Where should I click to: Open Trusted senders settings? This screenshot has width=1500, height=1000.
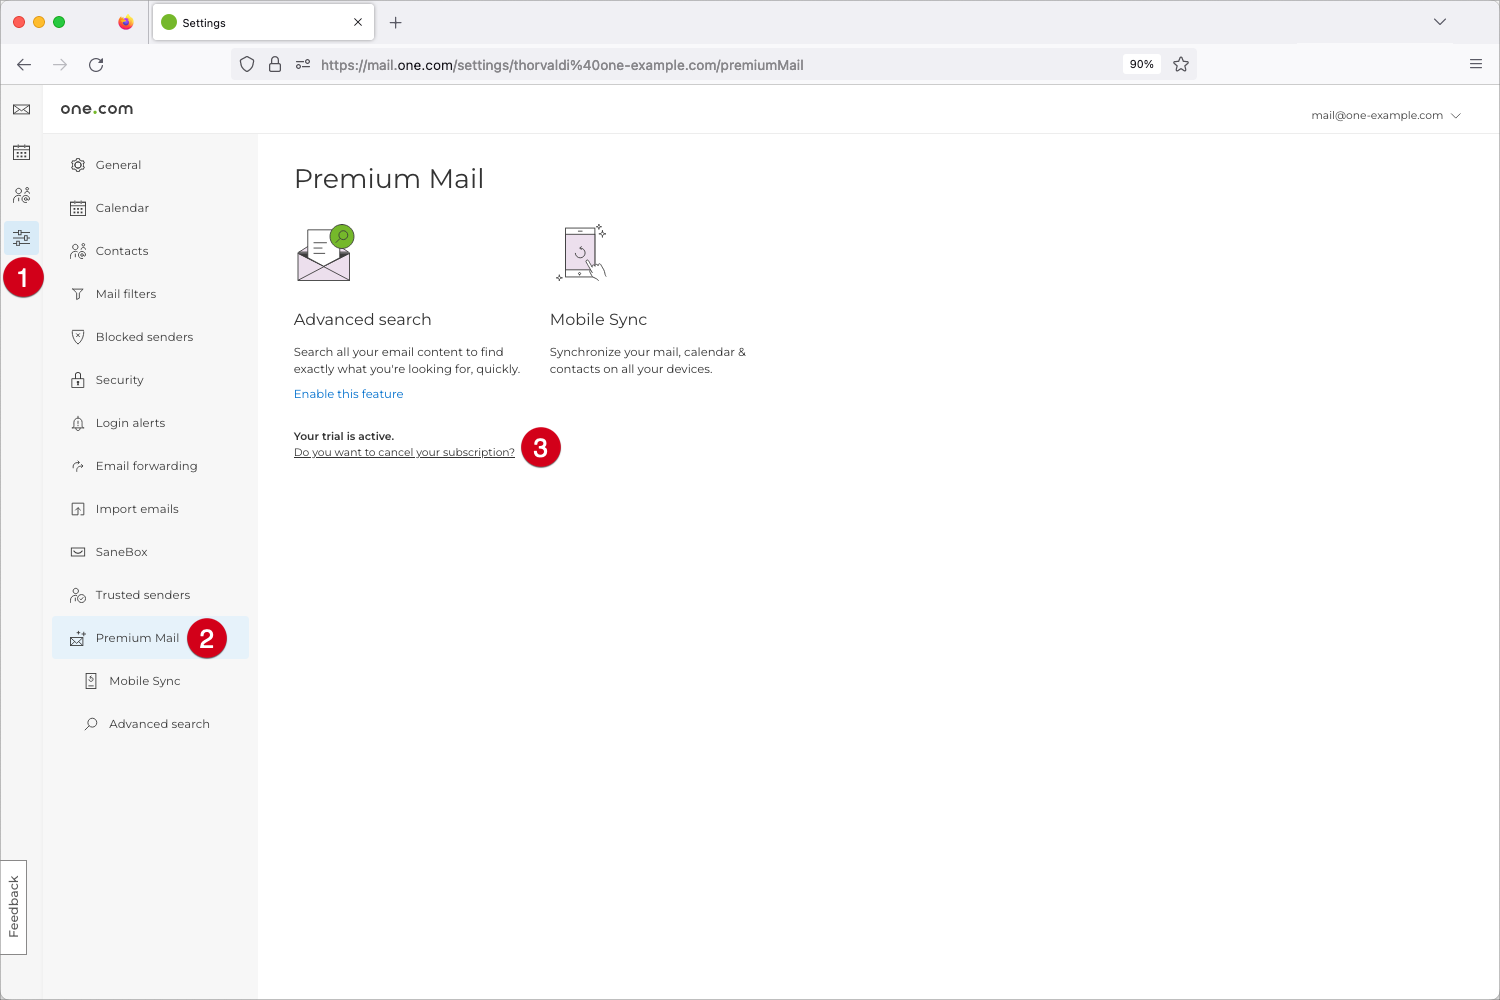[142, 594]
